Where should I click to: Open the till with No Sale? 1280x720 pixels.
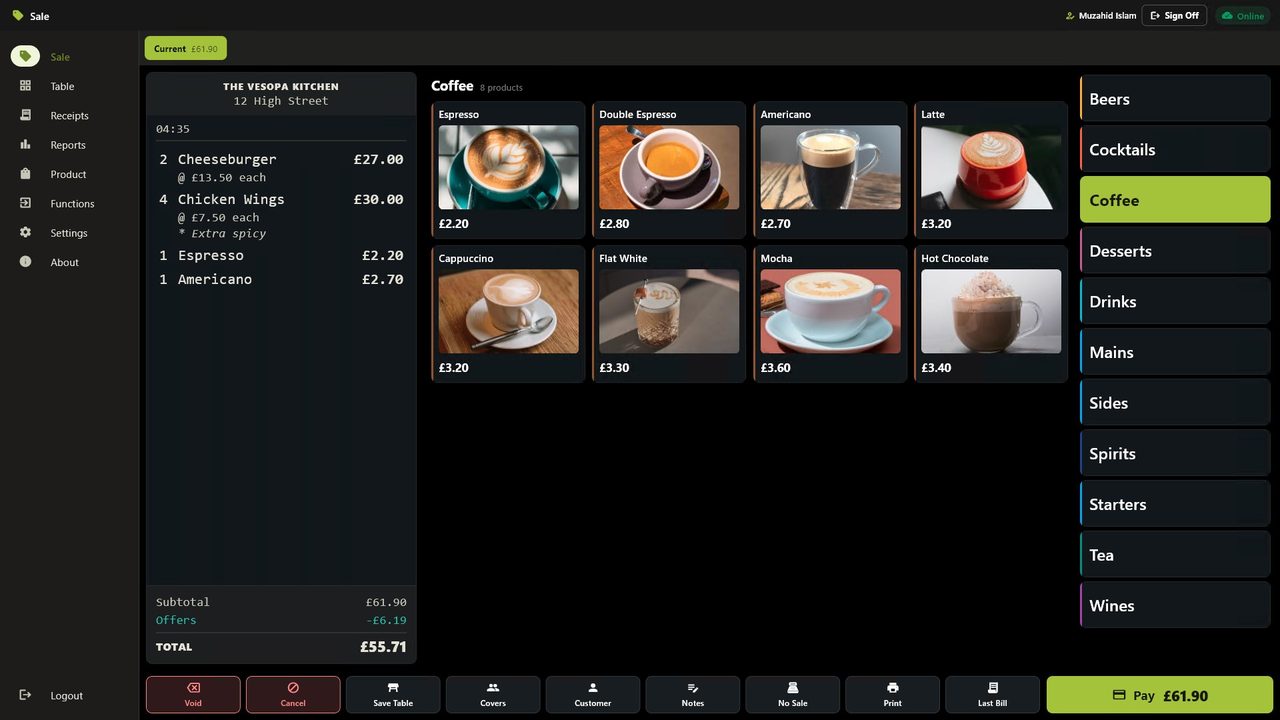(x=793, y=695)
